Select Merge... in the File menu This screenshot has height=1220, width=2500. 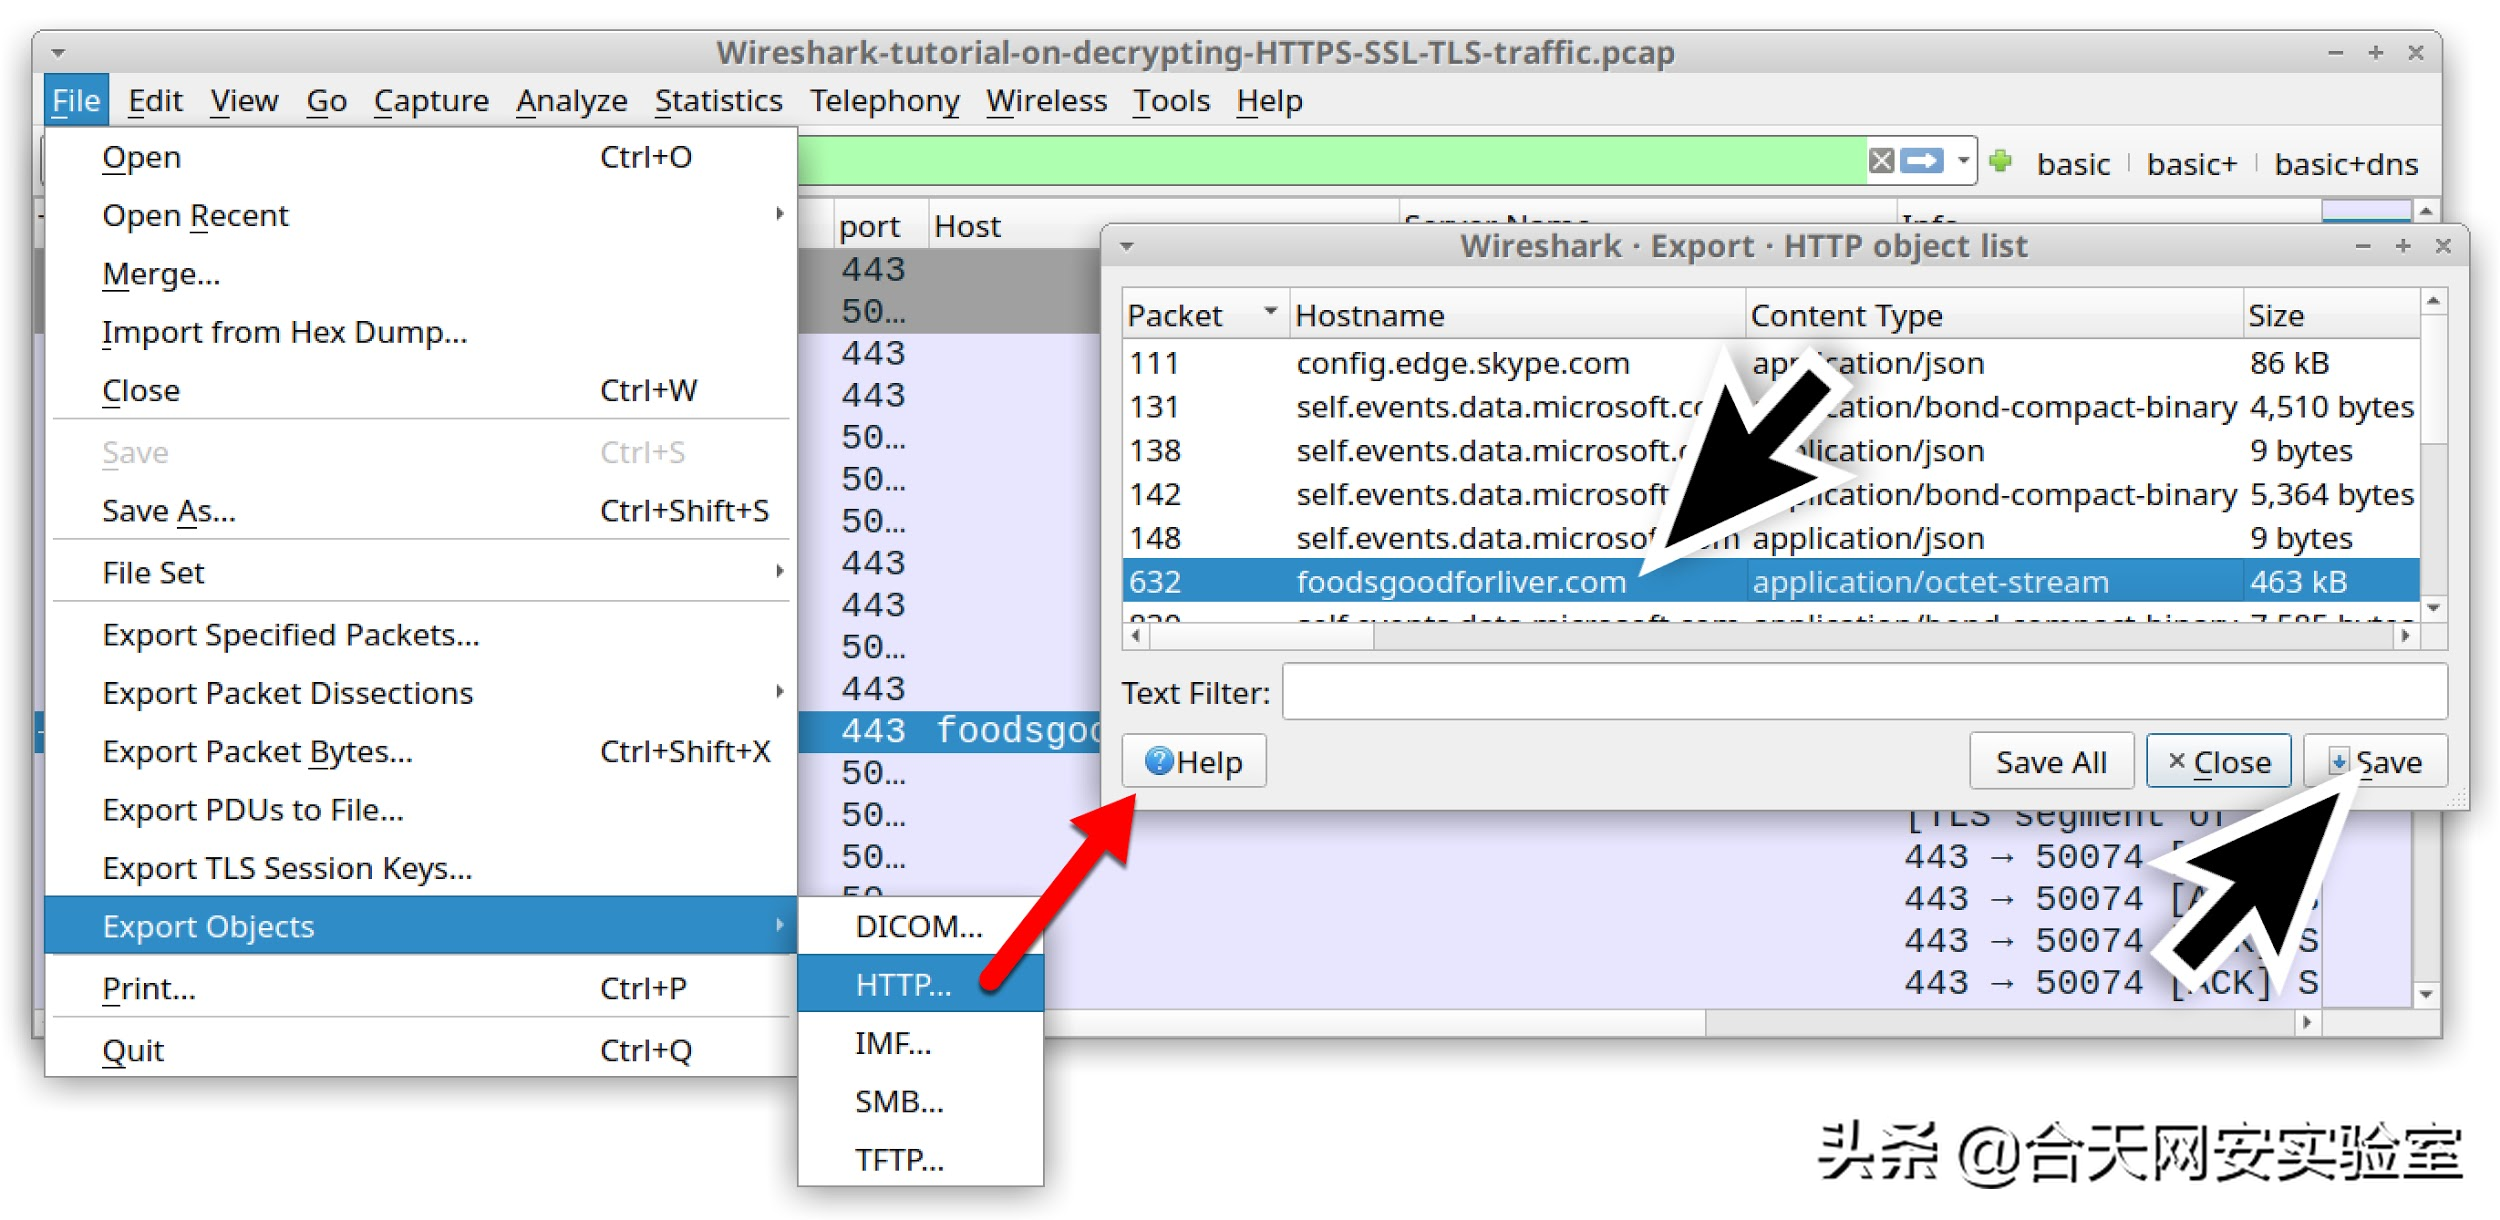420,273
